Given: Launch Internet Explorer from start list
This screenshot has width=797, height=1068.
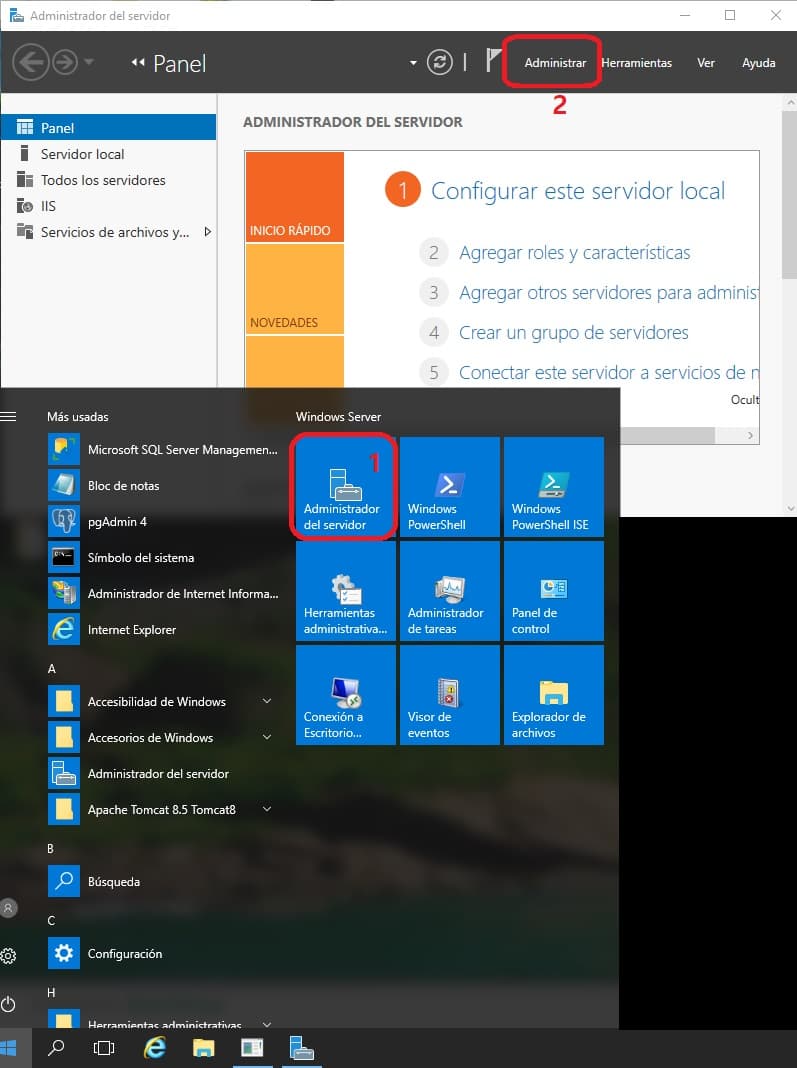Looking at the screenshot, I should (x=163, y=630).
